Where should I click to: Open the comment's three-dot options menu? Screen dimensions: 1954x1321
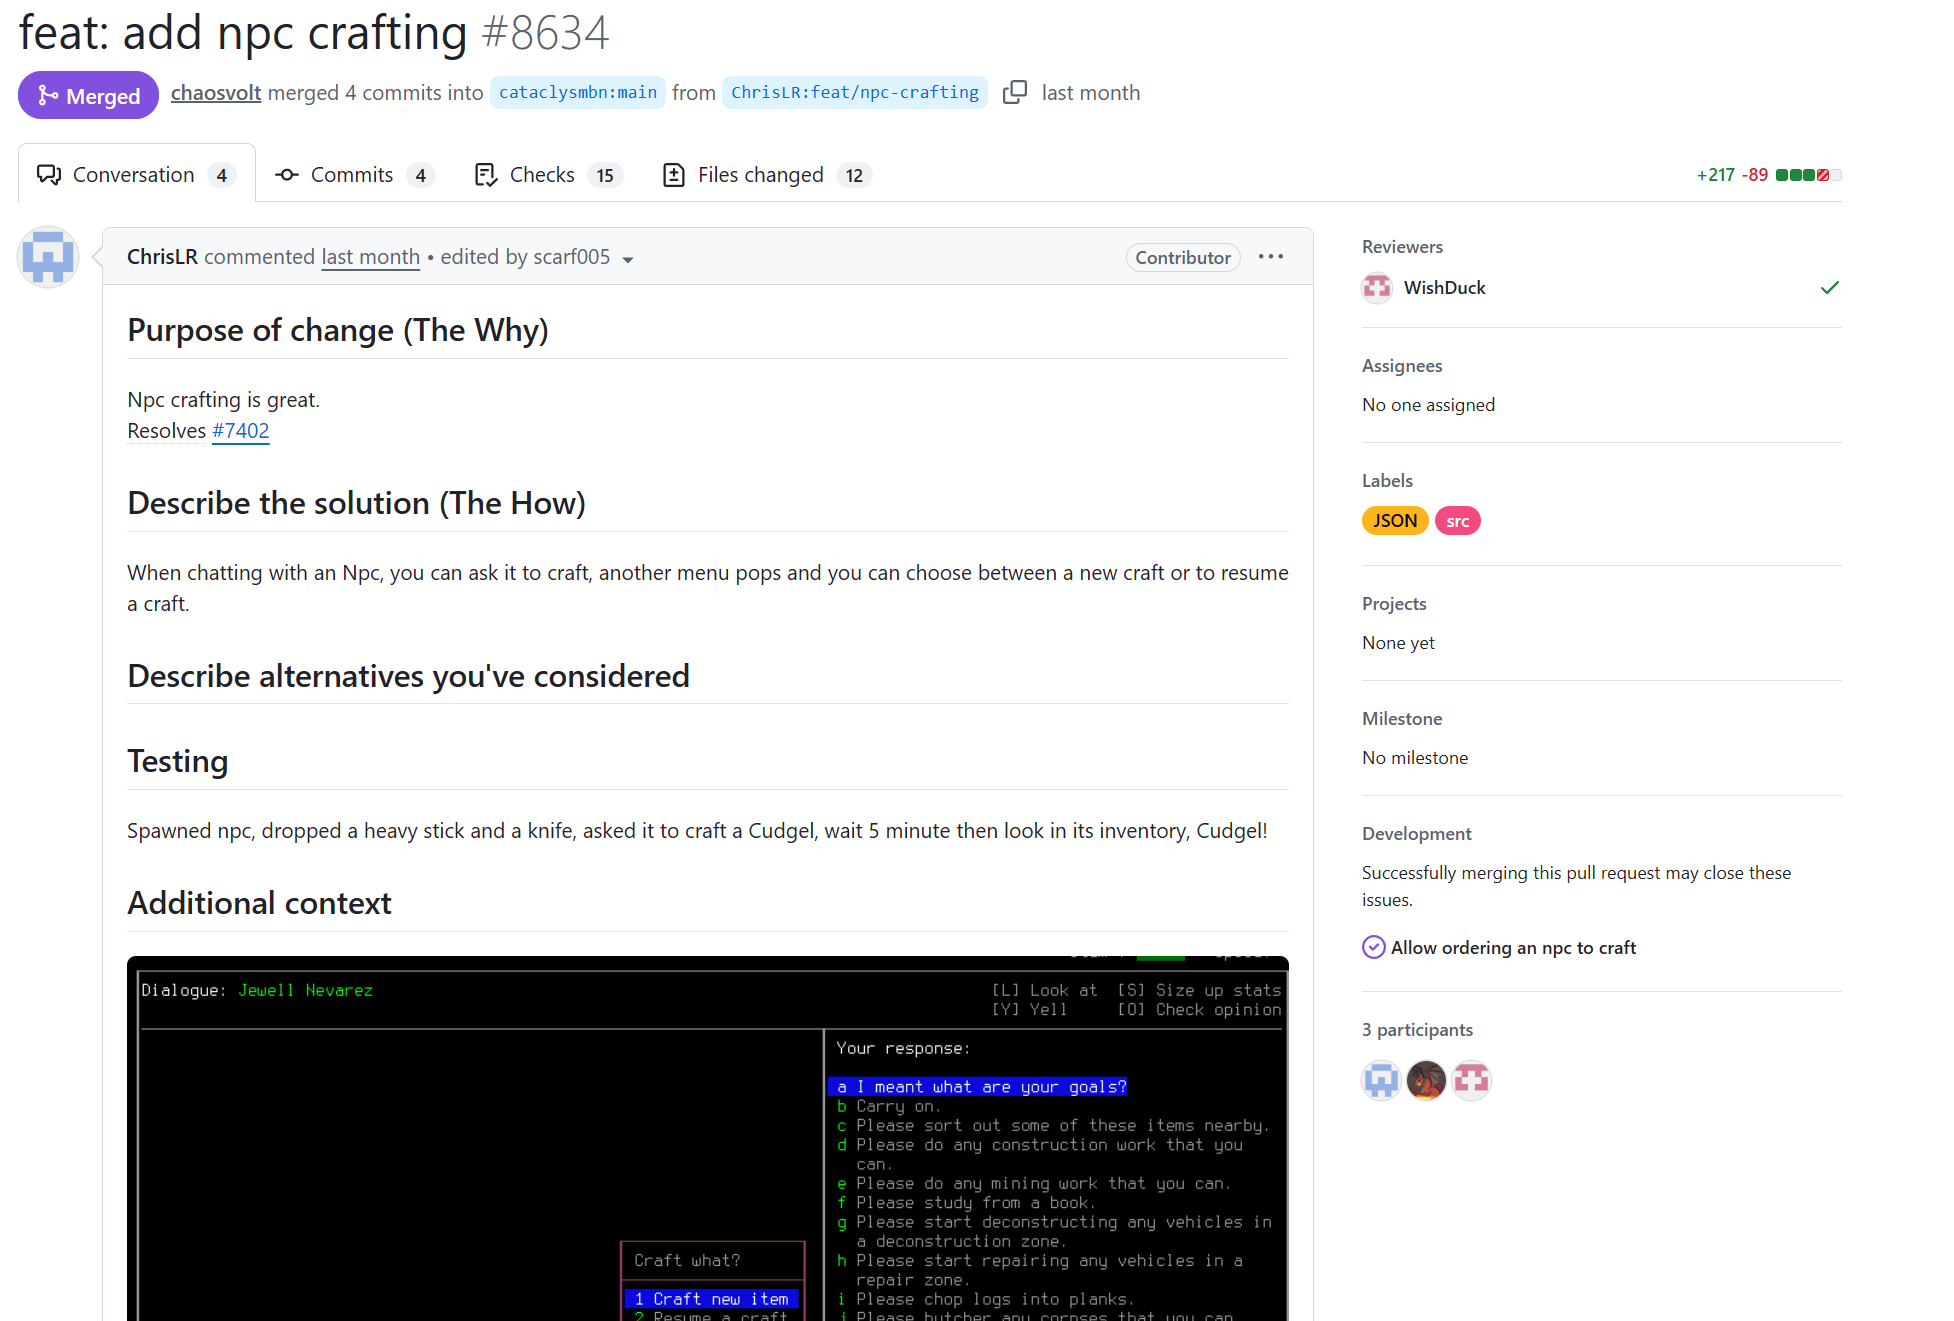point(1271,257)
